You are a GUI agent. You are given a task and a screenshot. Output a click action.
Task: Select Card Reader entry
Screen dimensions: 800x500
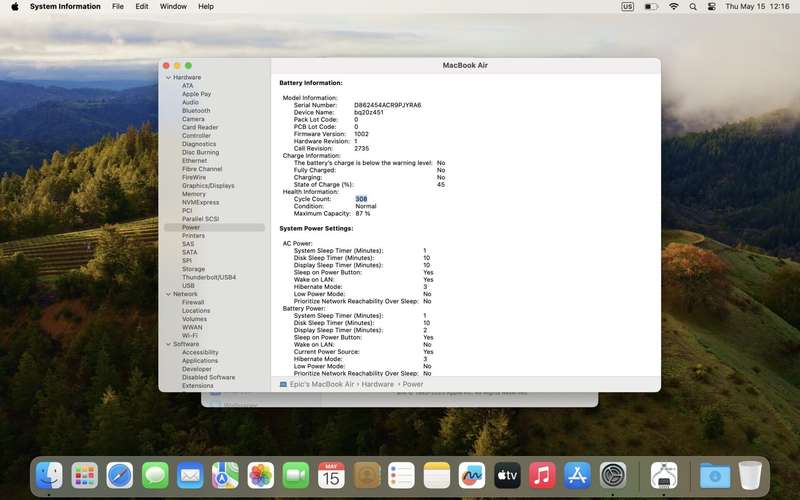200,127
